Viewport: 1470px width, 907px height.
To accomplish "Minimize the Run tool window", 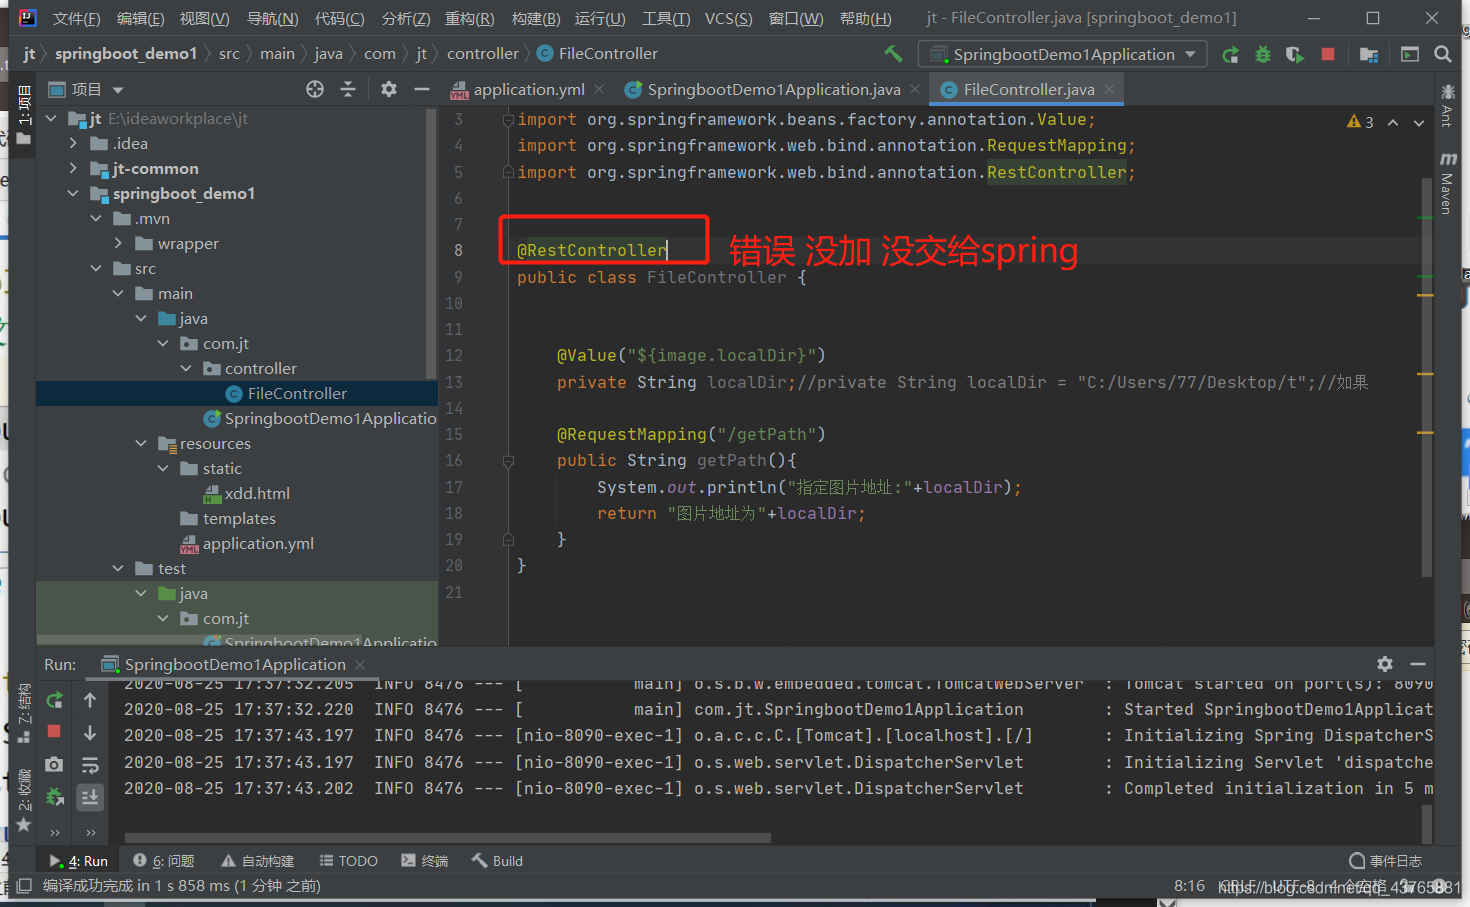I will click(x=1418, y=664).
